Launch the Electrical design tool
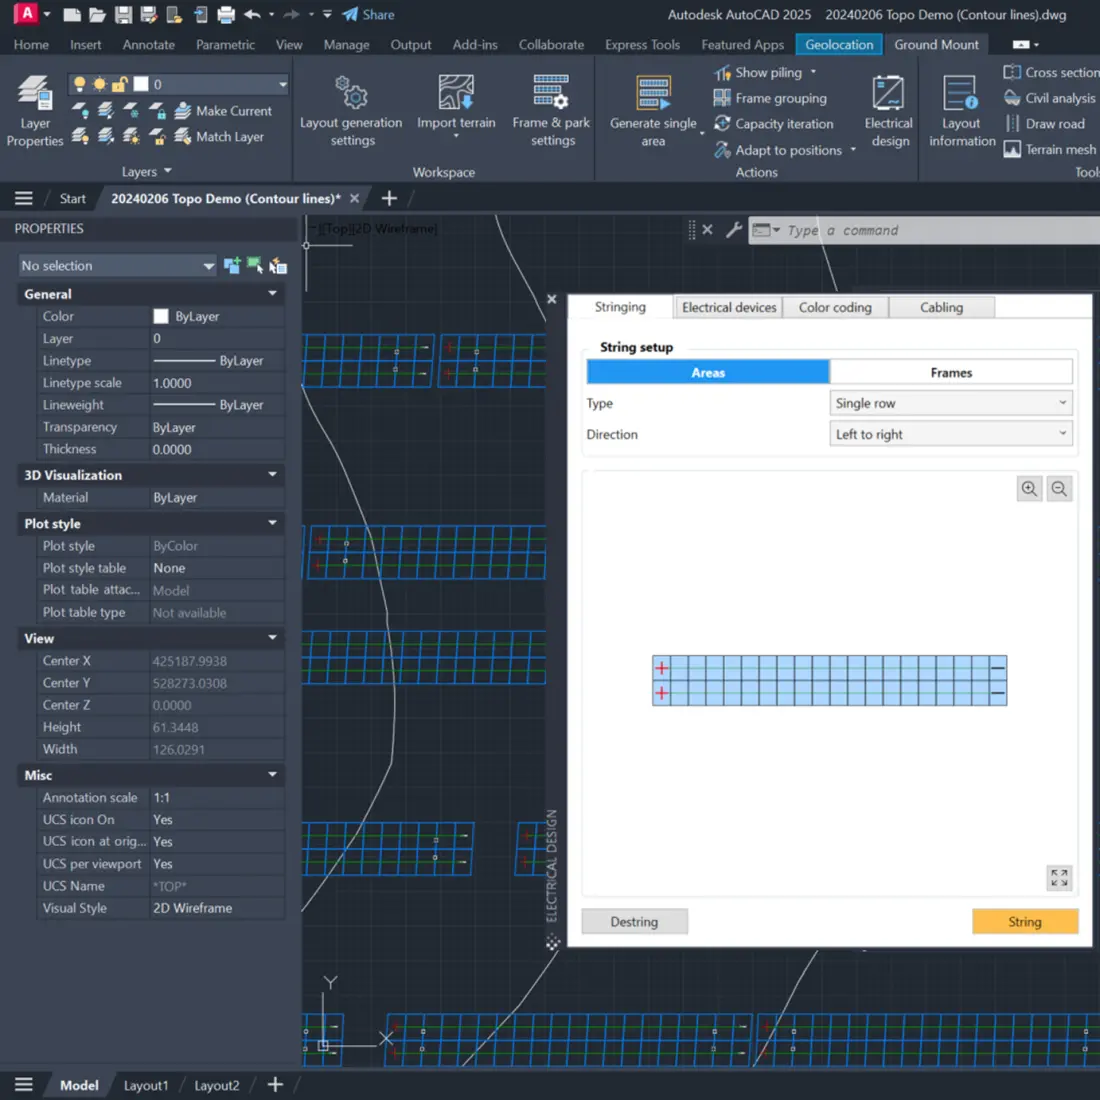This screenshot has width=1100, height=1100. click(888, 110)
